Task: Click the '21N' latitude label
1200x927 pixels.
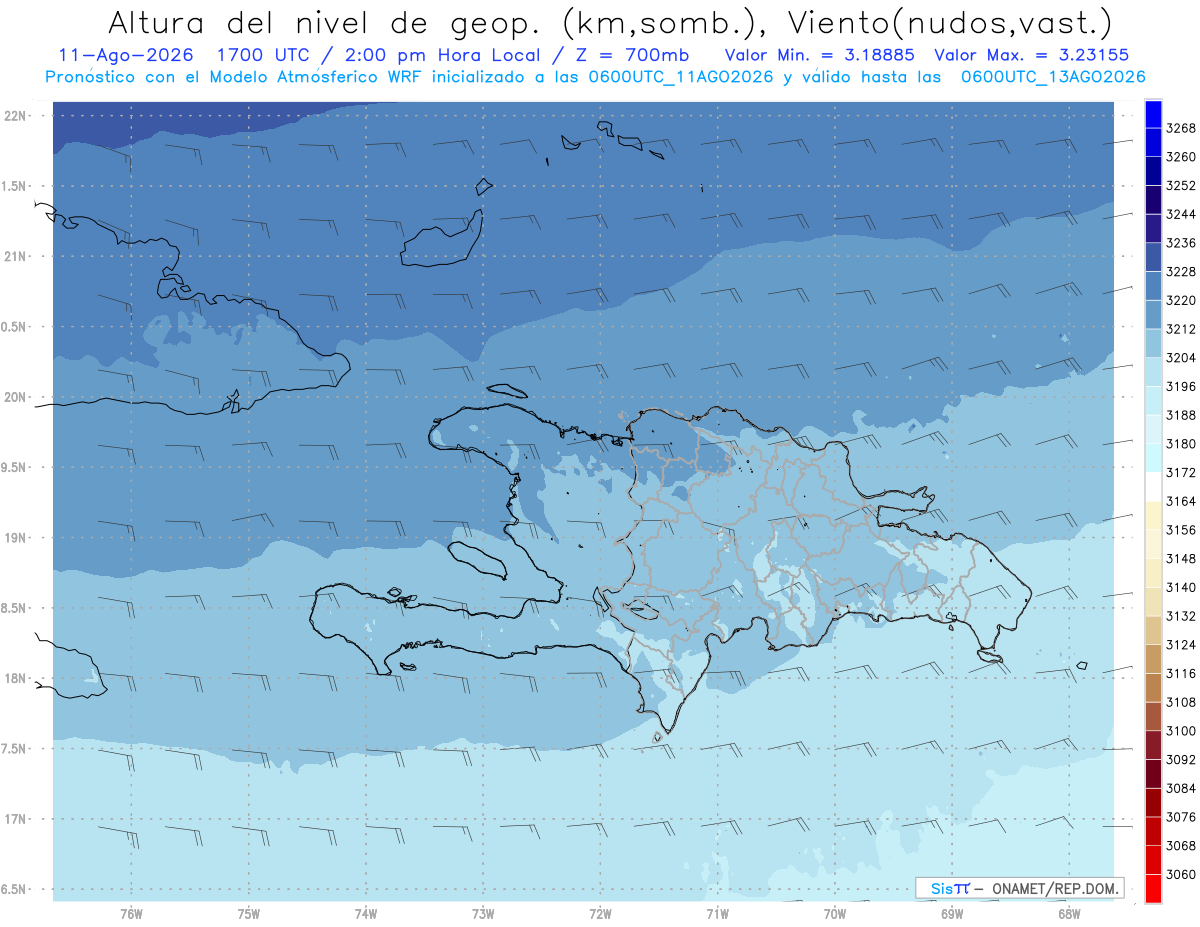Action: [15, 257]
